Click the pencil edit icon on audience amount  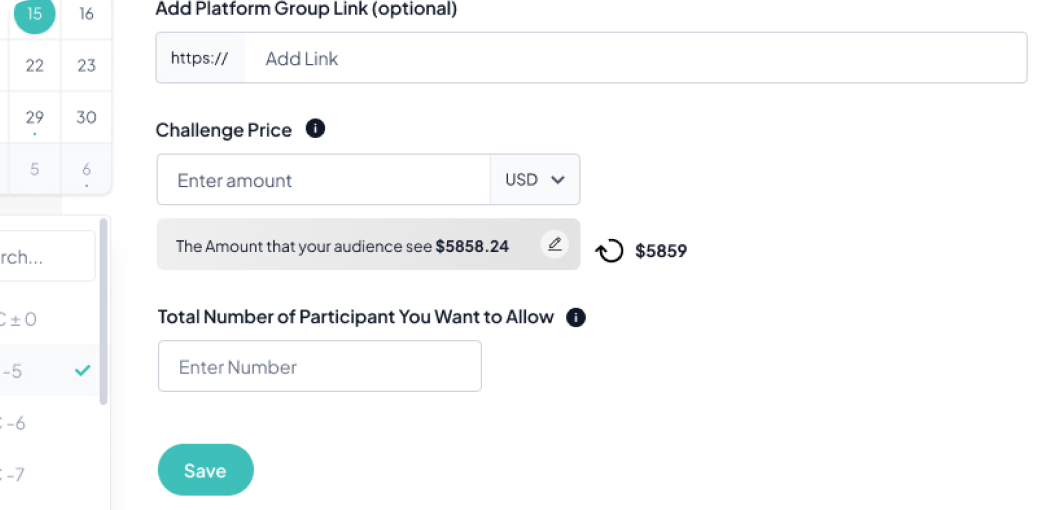click(555, 244)
